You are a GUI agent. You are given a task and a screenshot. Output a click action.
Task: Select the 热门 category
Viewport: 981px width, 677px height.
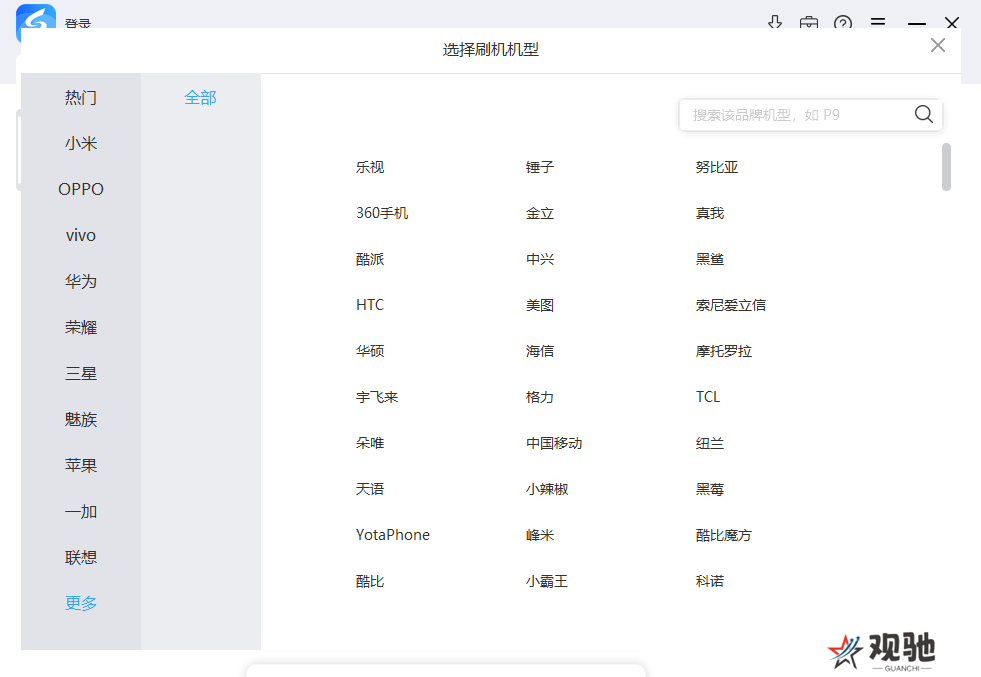click(x=81, y=98)
